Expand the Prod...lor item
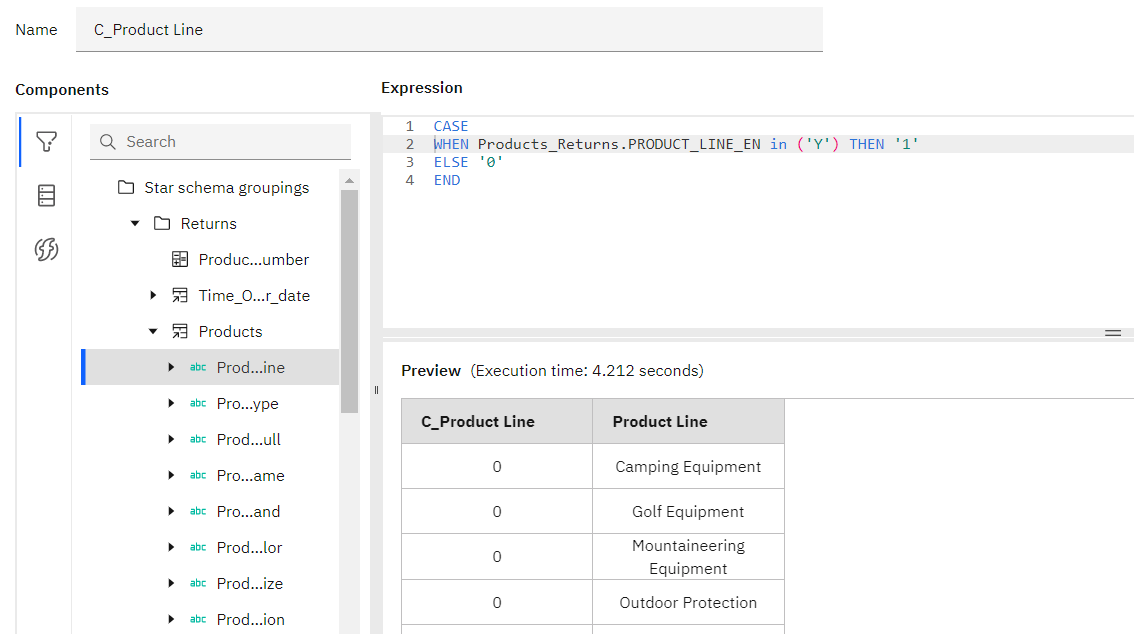 pos(171,547)
